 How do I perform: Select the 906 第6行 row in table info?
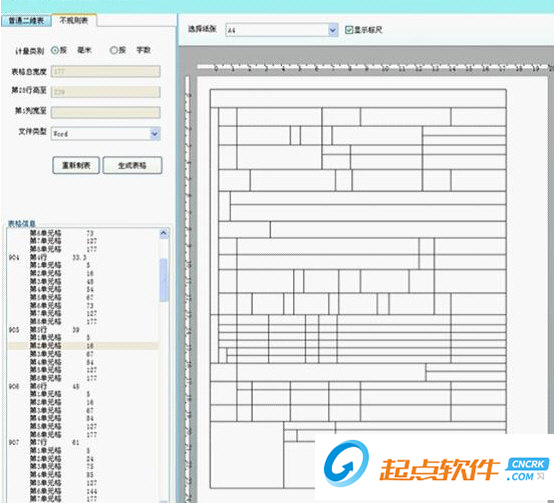click(83, 386)
